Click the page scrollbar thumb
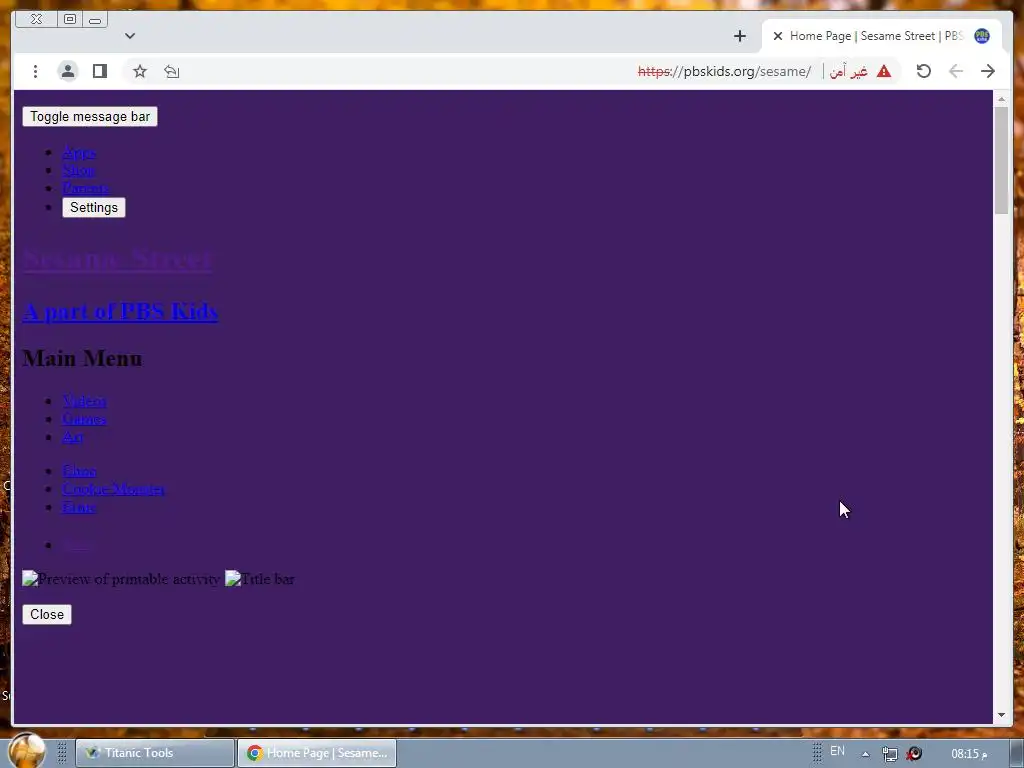 tap(1001, 160)
